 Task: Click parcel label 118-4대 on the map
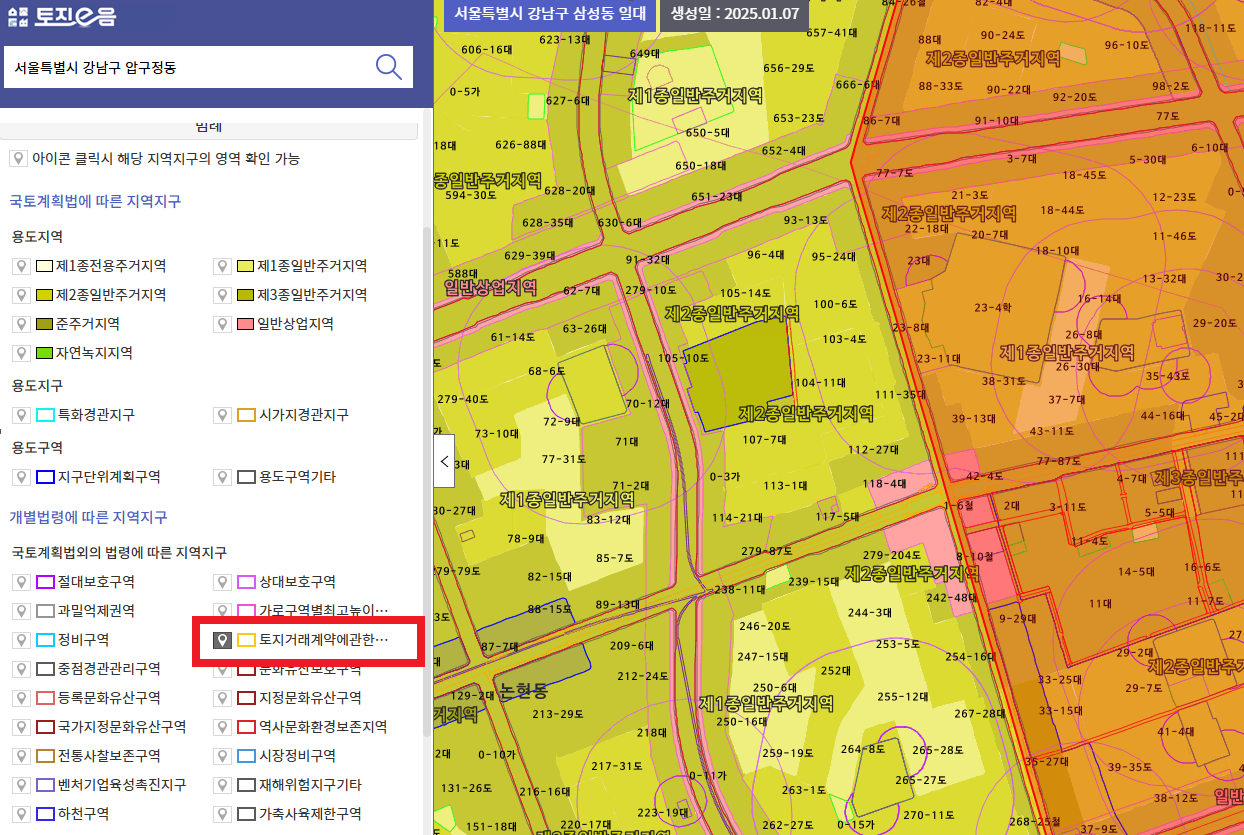[884, 484]
